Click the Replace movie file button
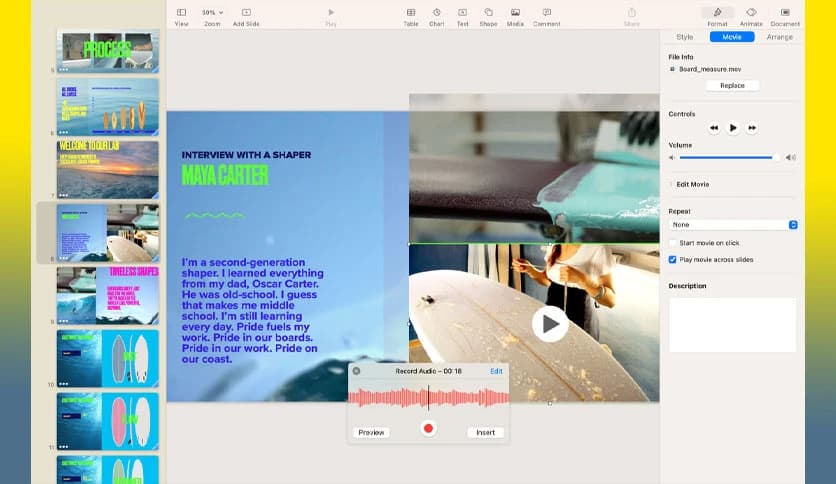 click(x=732, y=86)
